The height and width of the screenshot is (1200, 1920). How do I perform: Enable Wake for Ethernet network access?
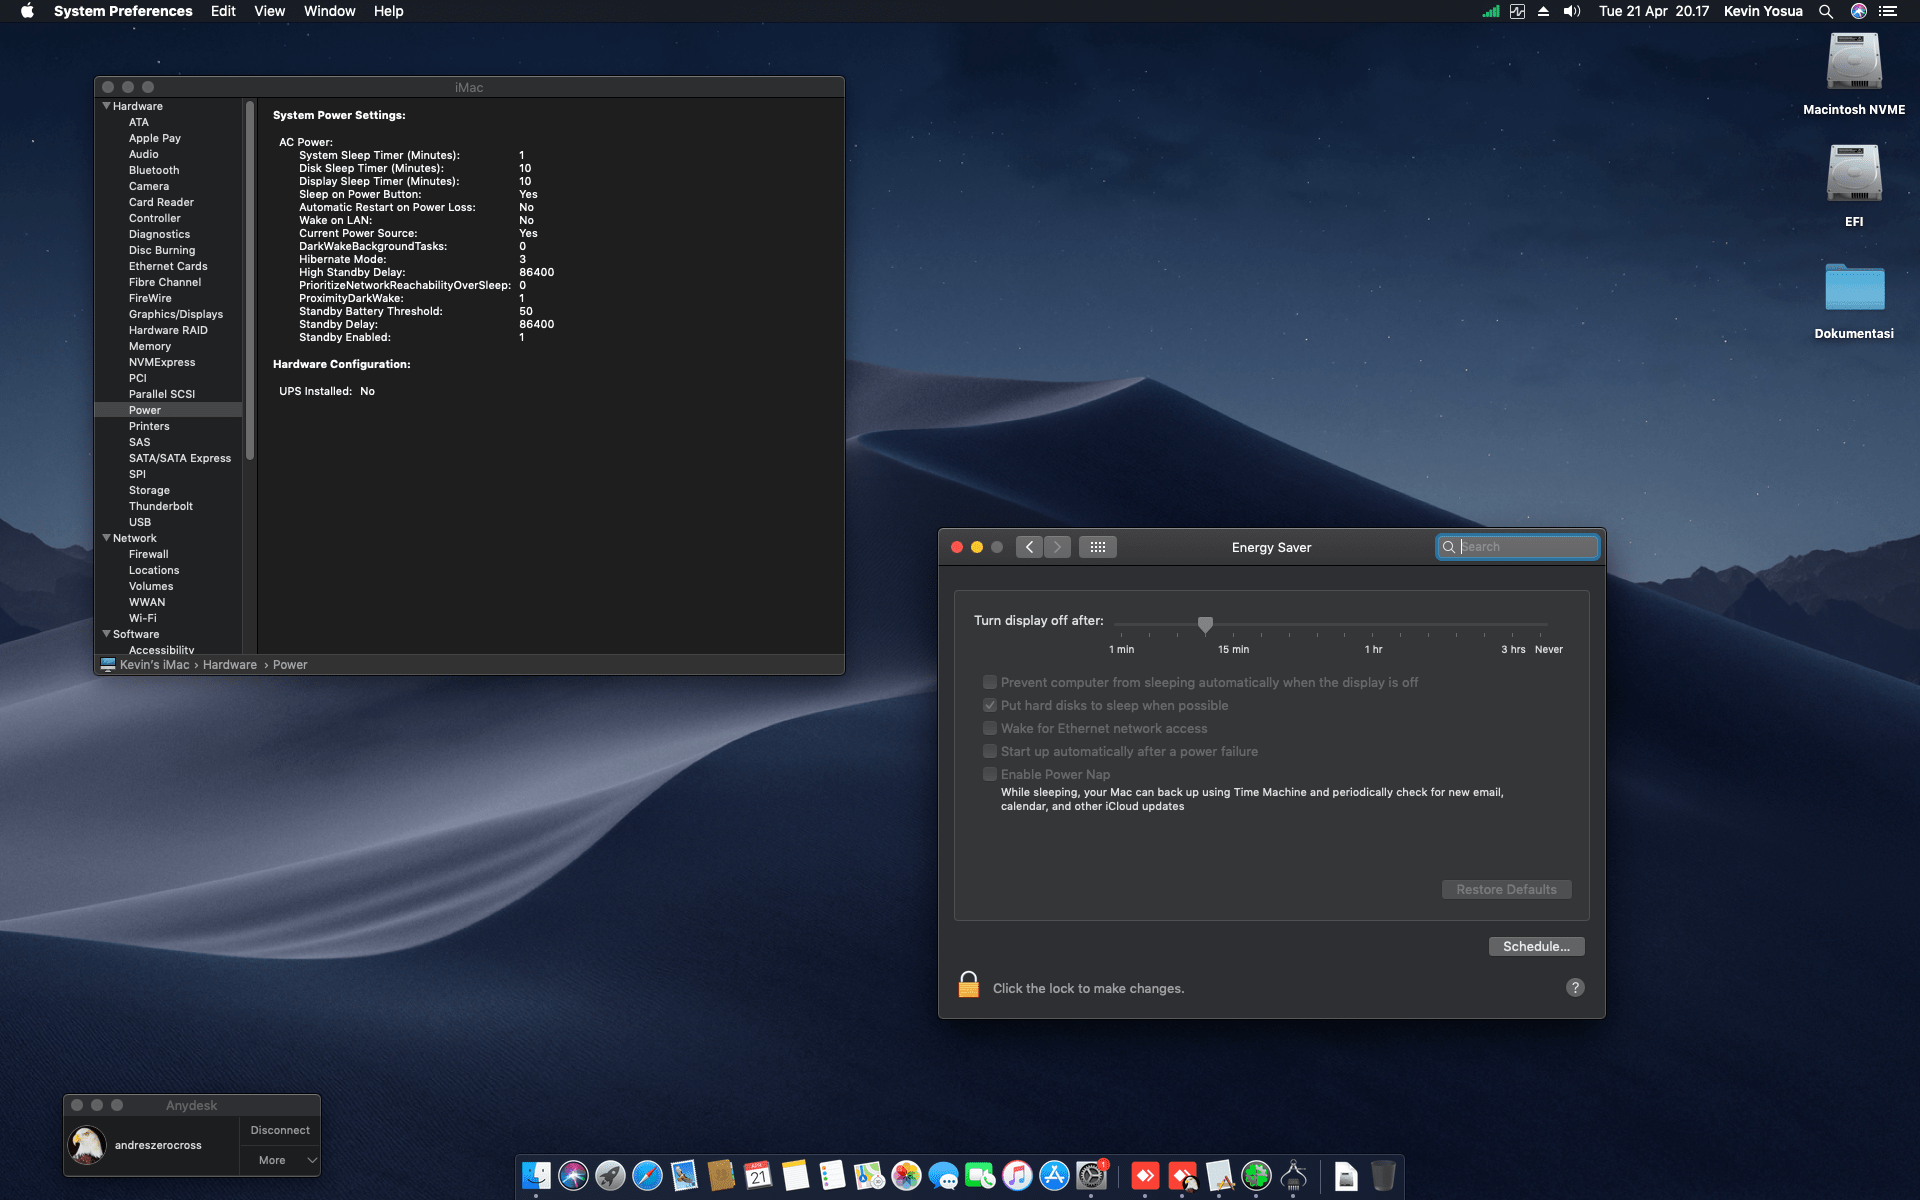[990, 728]
